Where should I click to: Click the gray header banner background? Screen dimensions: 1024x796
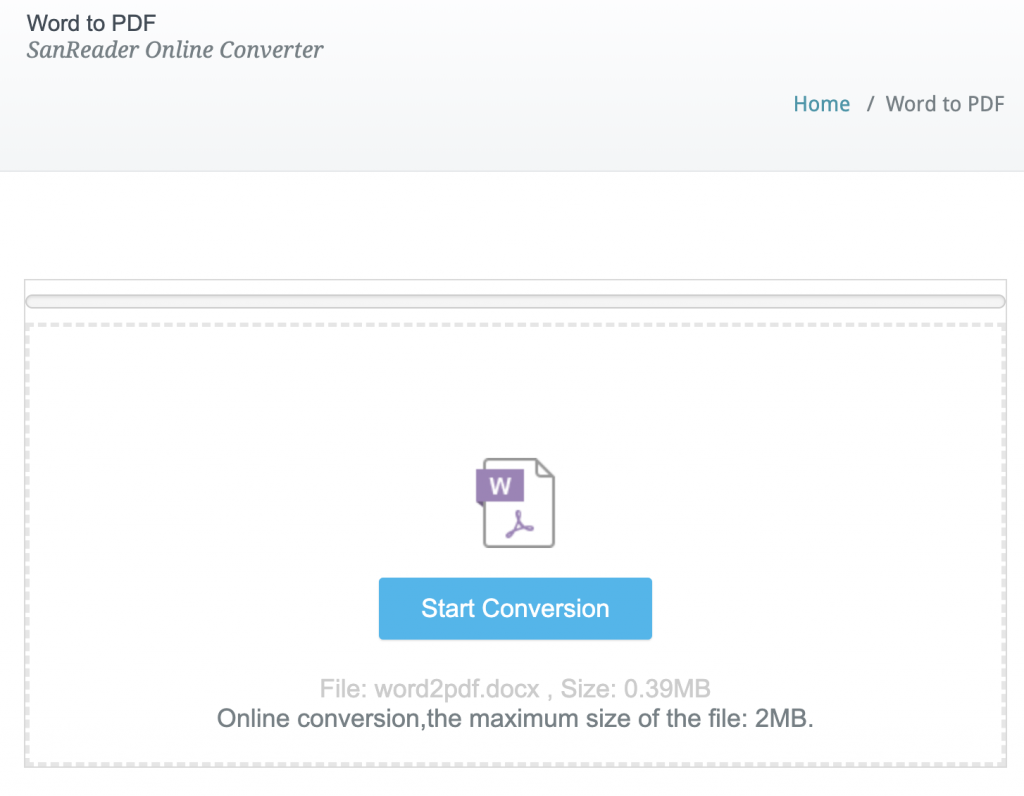pyautogui.click(x=500, y=130)
